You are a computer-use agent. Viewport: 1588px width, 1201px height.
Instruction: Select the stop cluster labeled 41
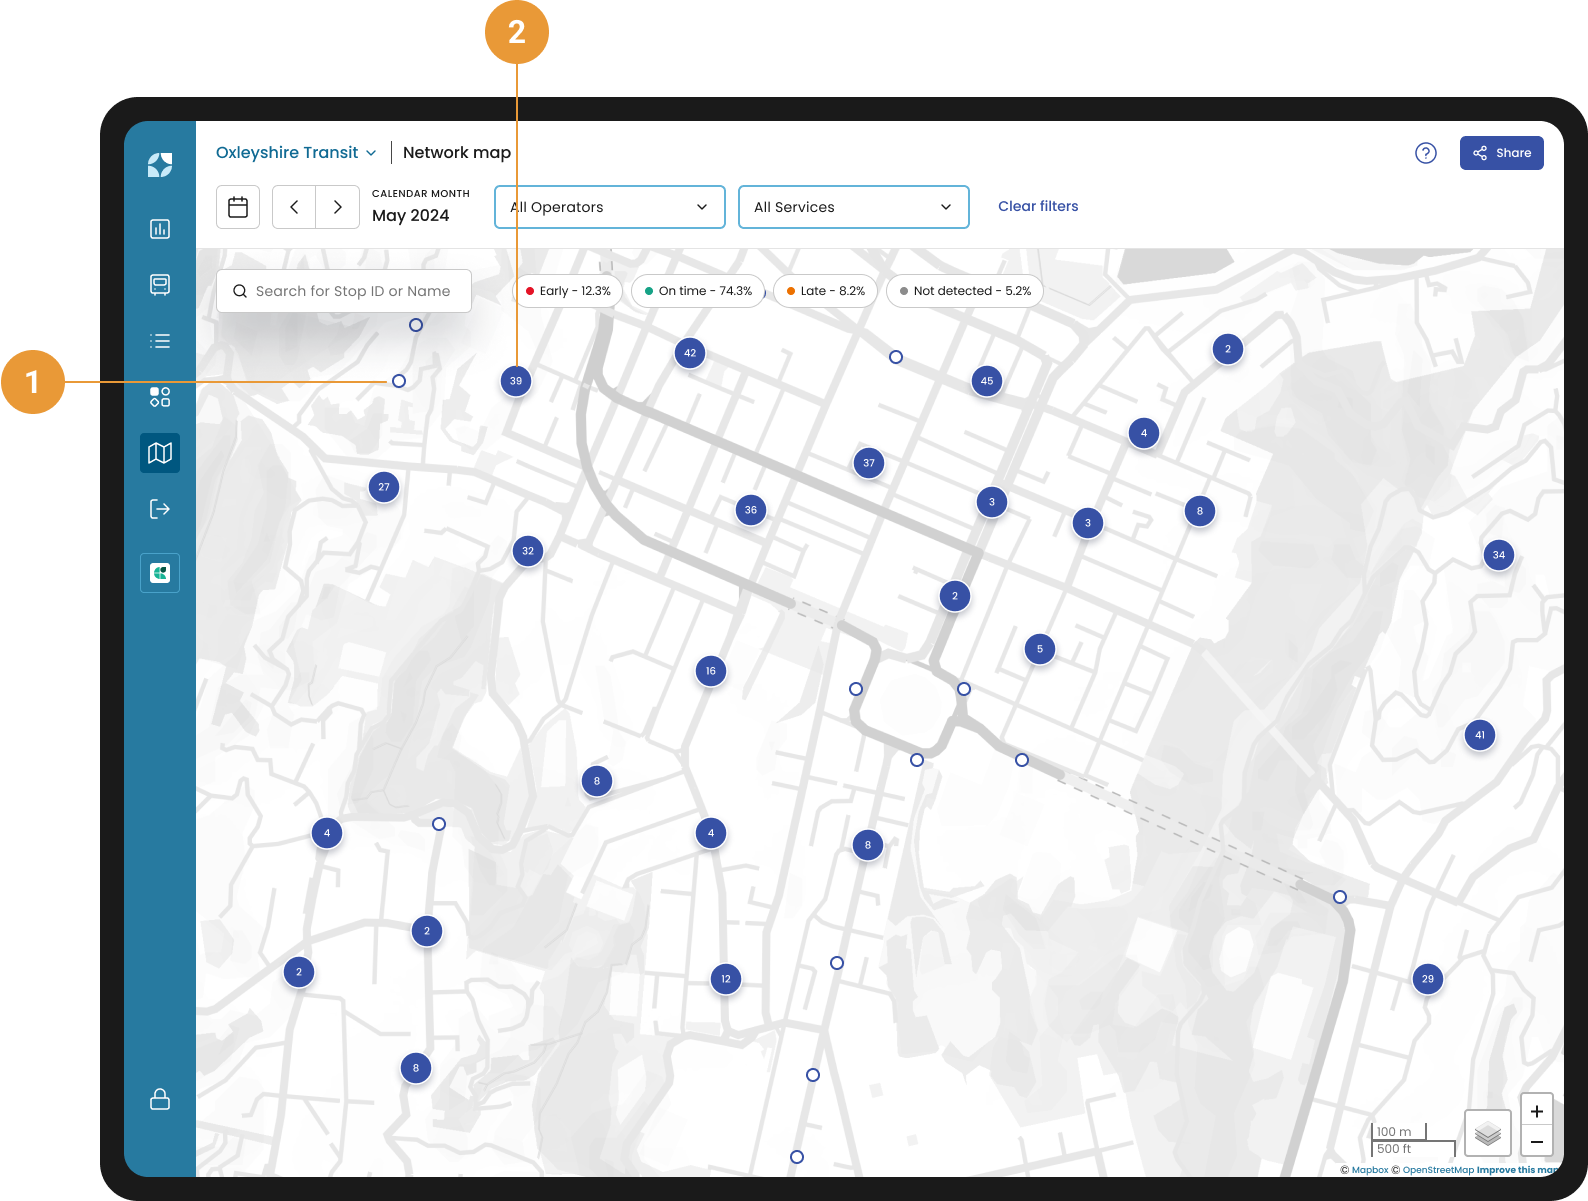(1480, 735)
